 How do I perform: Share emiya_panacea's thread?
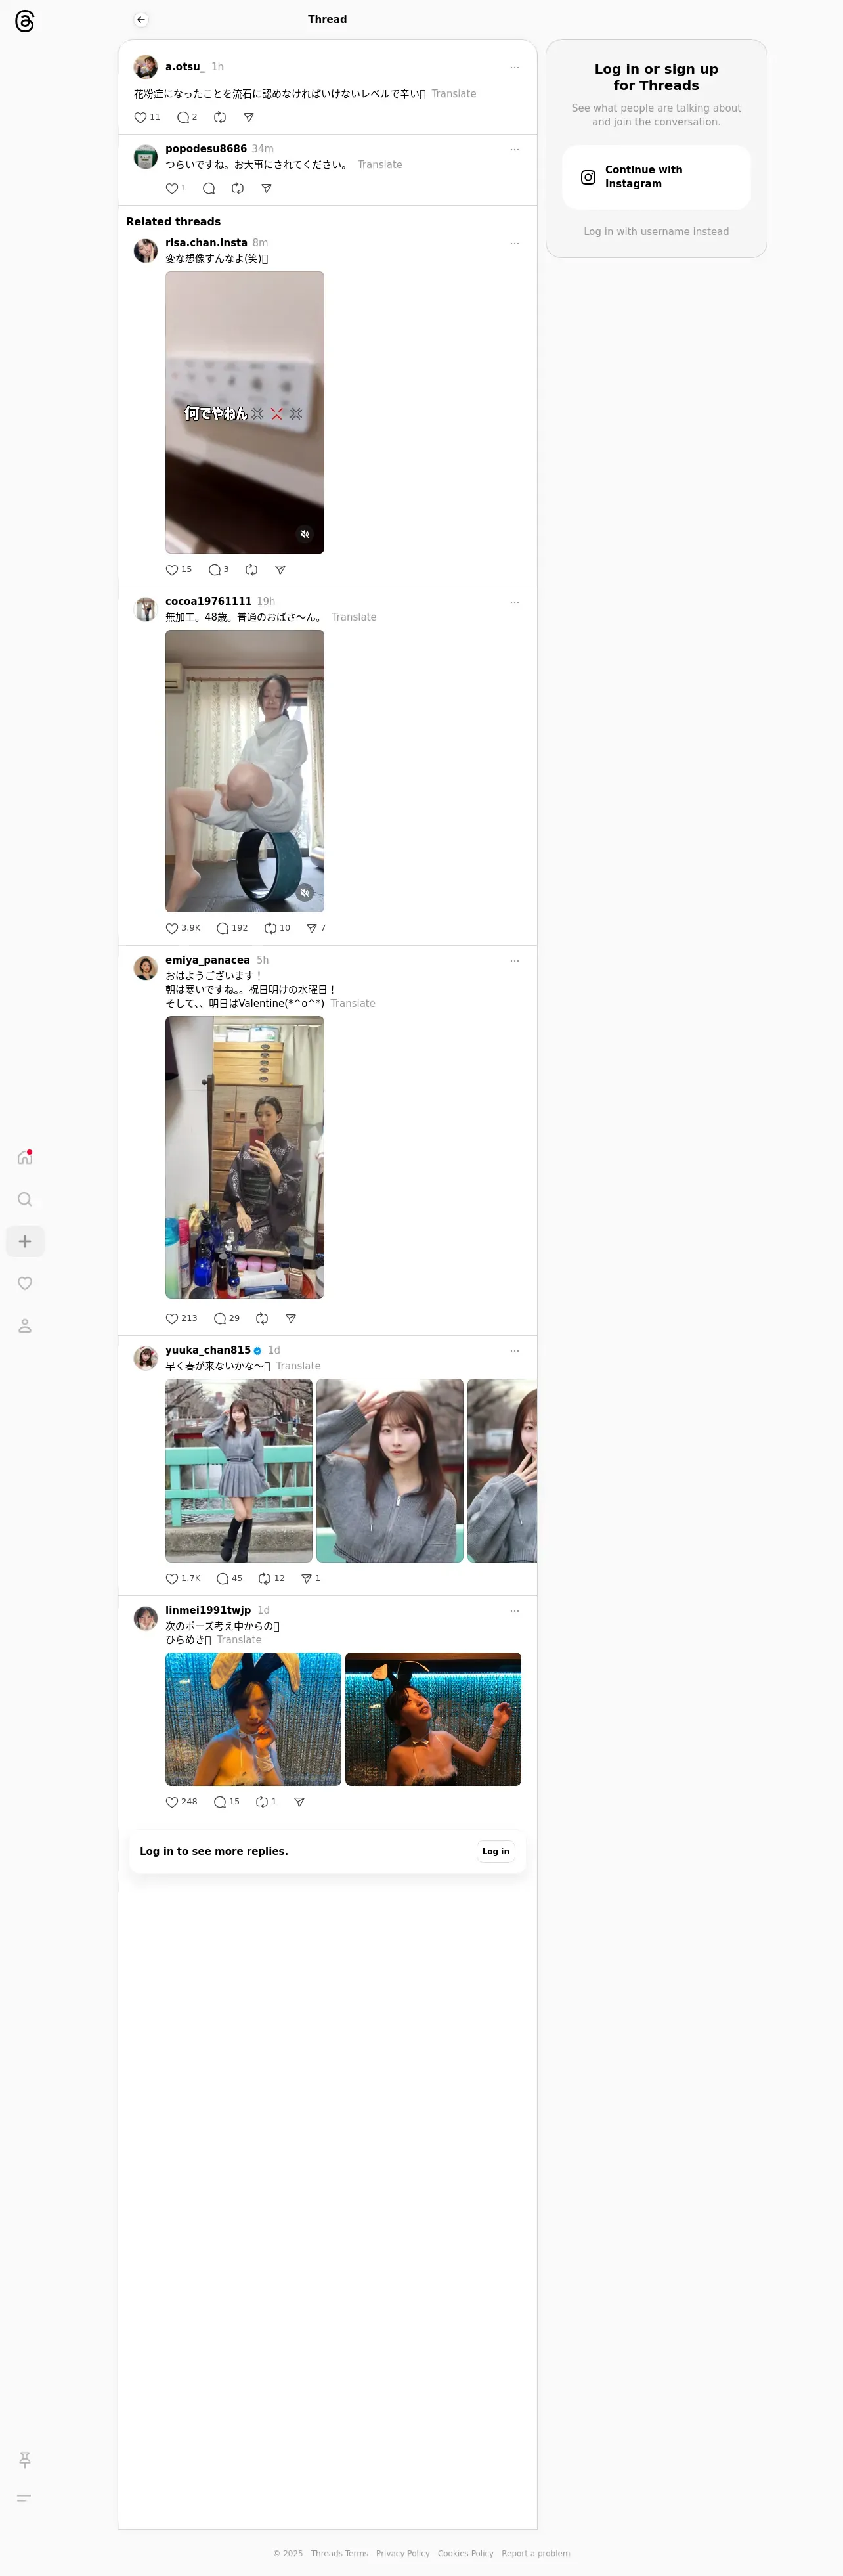tap(291, 1318)
